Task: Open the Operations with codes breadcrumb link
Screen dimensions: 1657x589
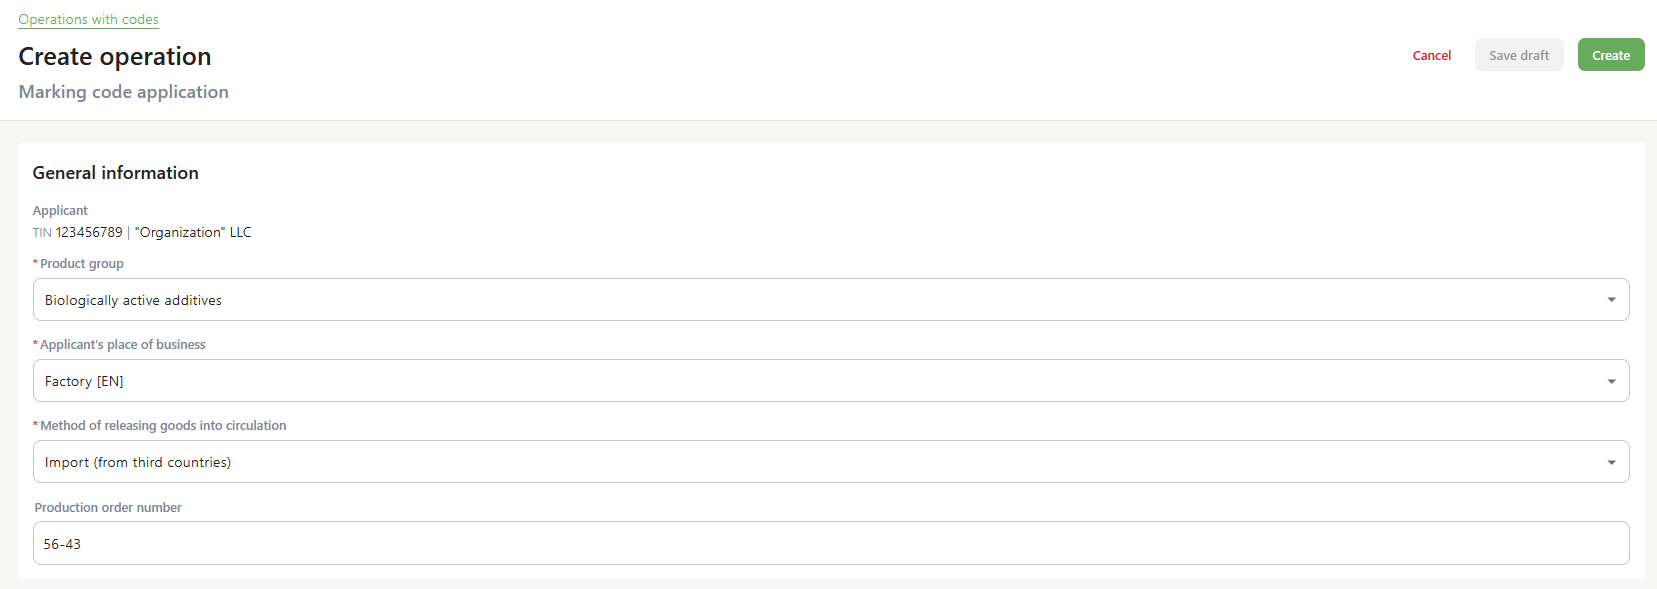Action: (x=88, y=19)
